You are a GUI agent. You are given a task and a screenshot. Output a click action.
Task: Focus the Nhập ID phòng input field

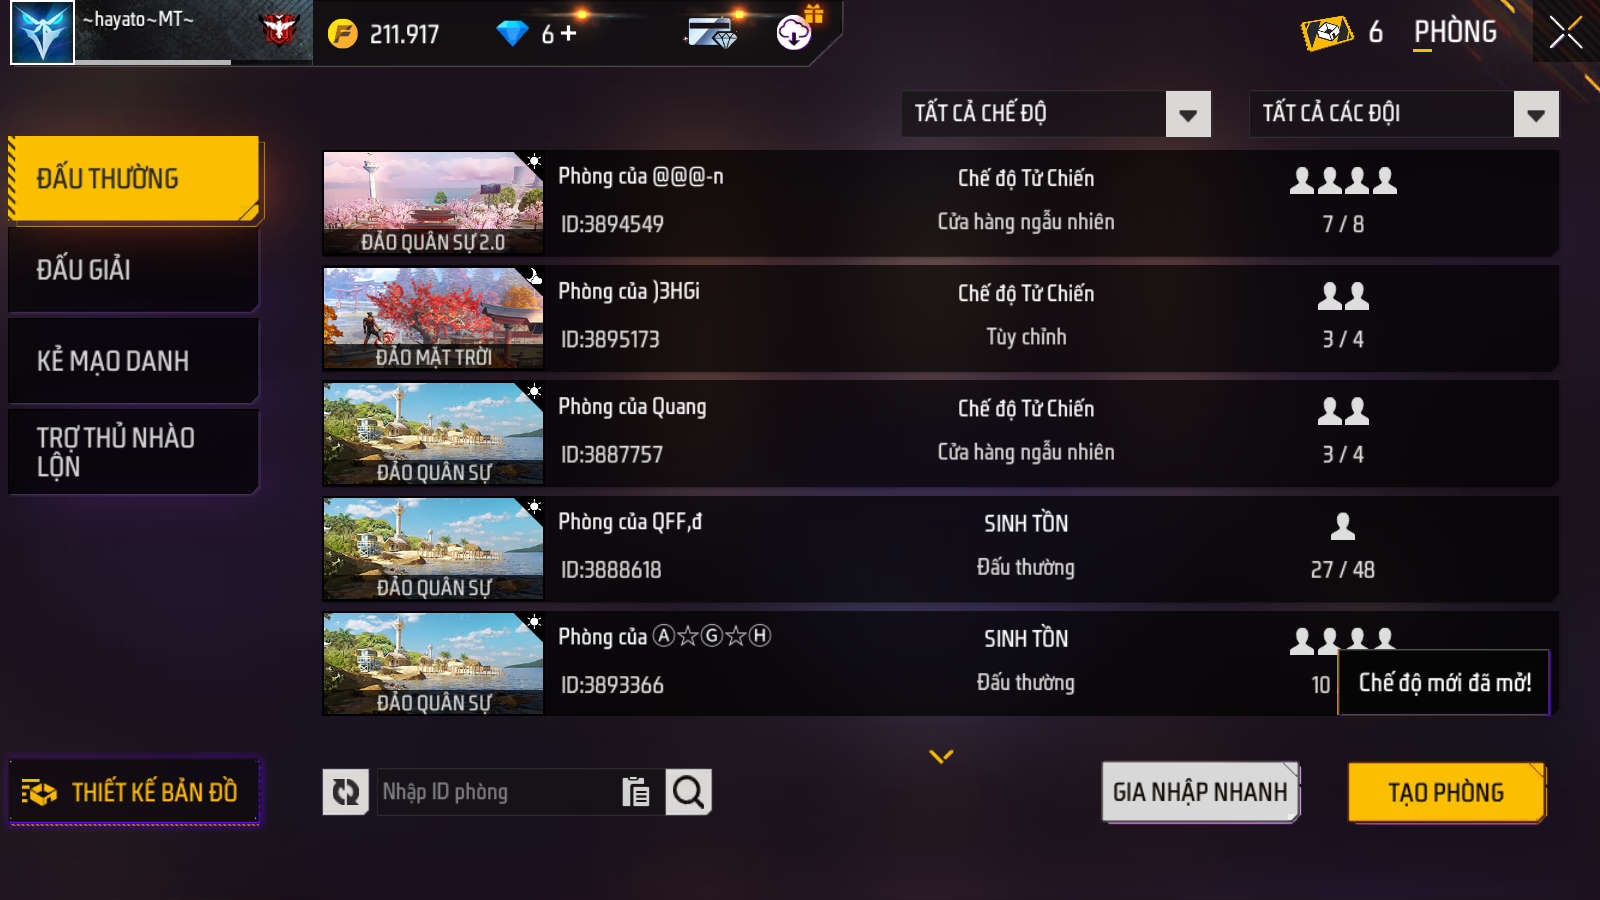[496, 792]
